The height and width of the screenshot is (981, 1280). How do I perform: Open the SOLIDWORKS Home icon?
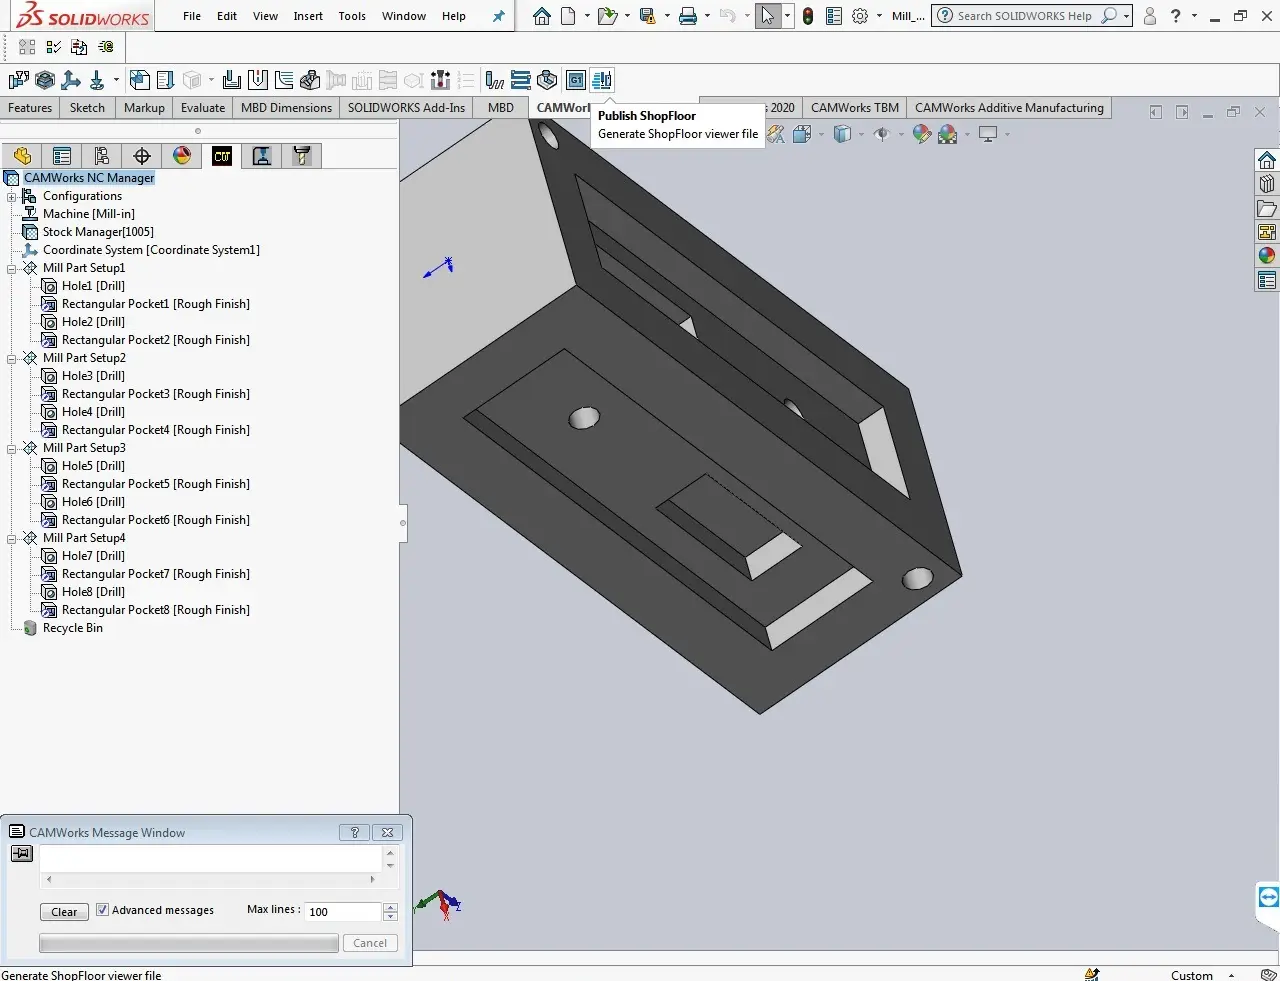pos(541,16)
